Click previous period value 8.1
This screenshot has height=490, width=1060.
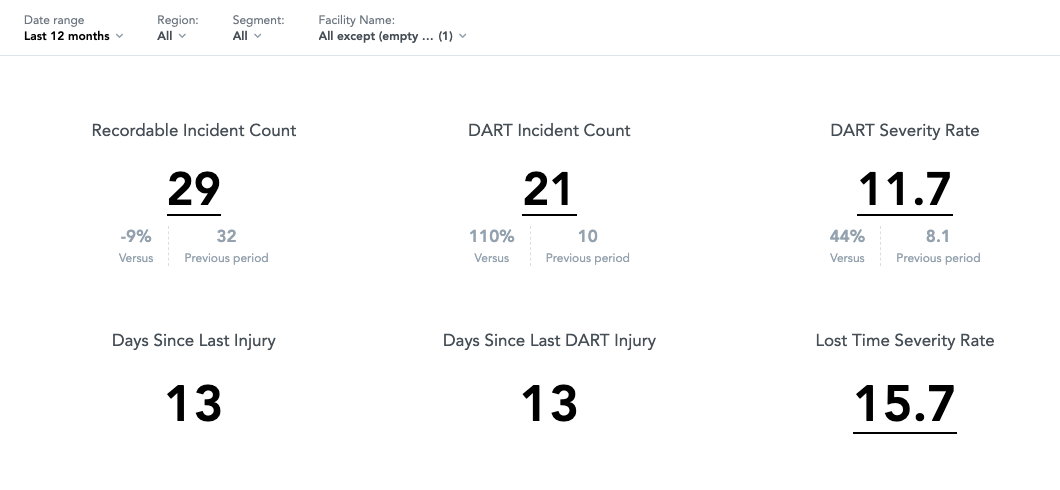[x=938, y=236]
